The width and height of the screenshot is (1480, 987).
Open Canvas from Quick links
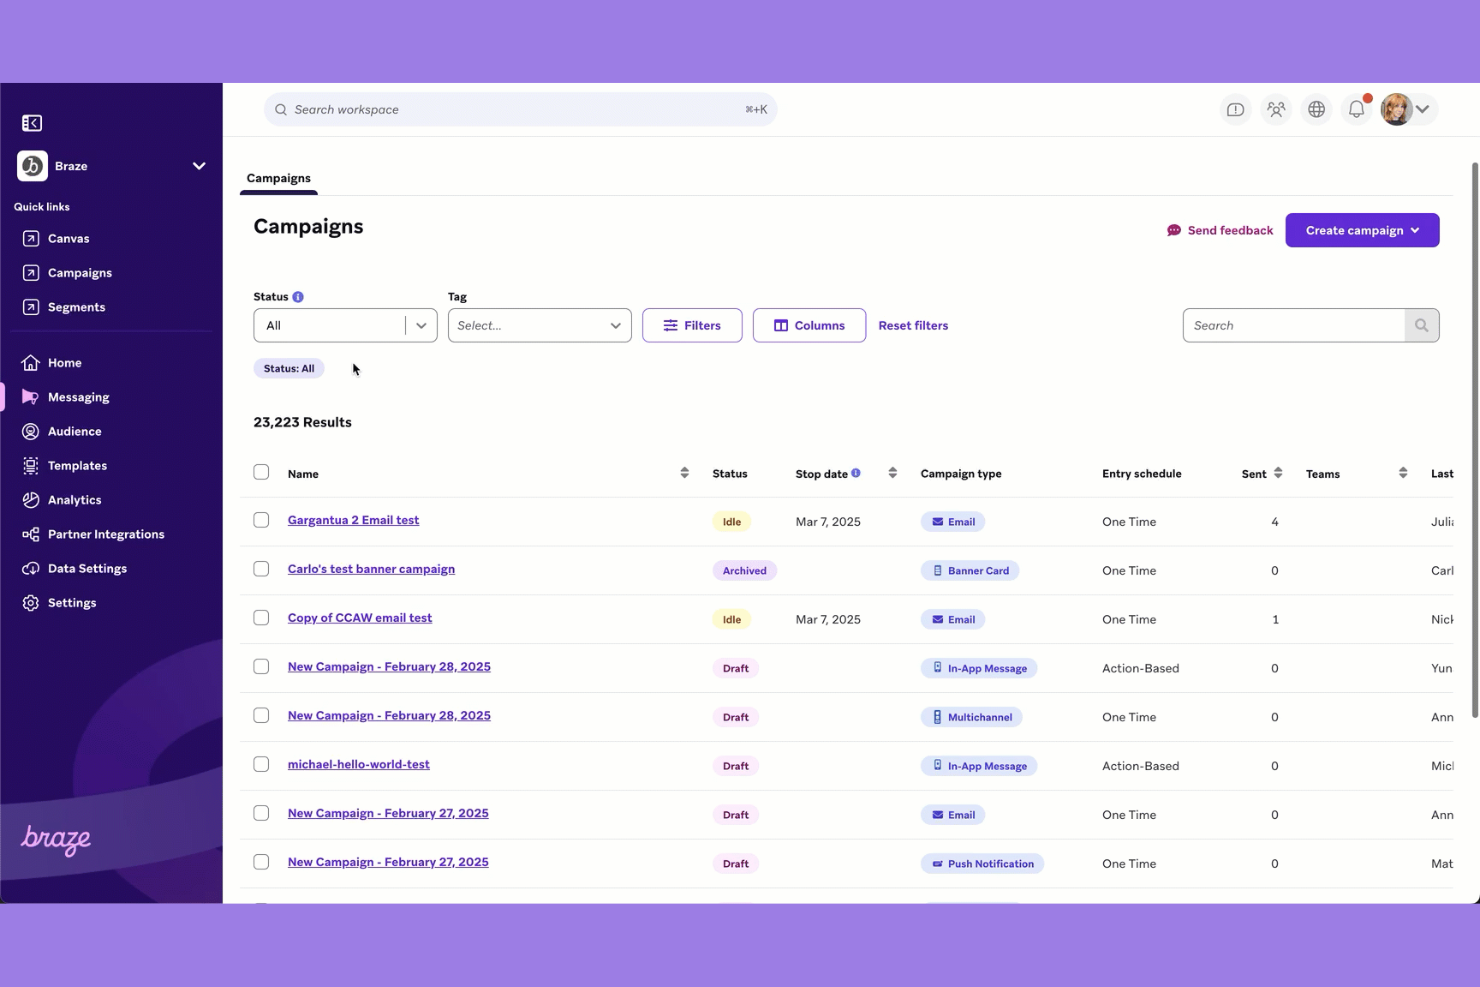(69, 238)
